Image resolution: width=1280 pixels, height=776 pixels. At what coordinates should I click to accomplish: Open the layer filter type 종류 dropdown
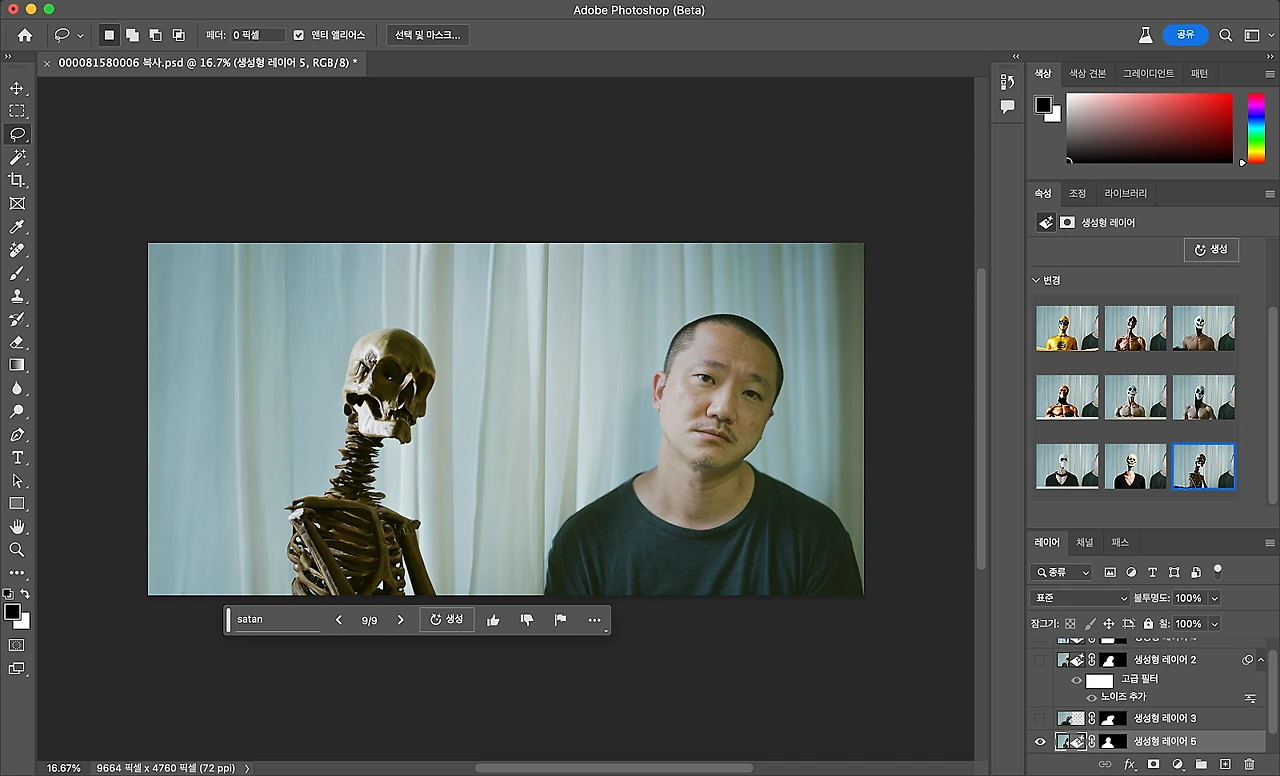[1062, 573]
